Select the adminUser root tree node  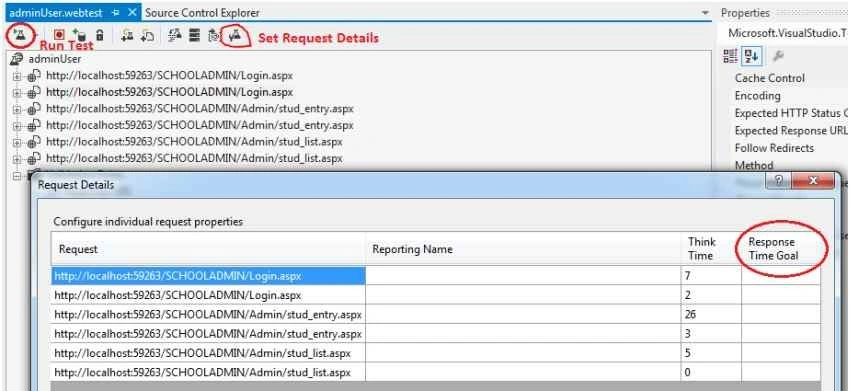point(55,59)
